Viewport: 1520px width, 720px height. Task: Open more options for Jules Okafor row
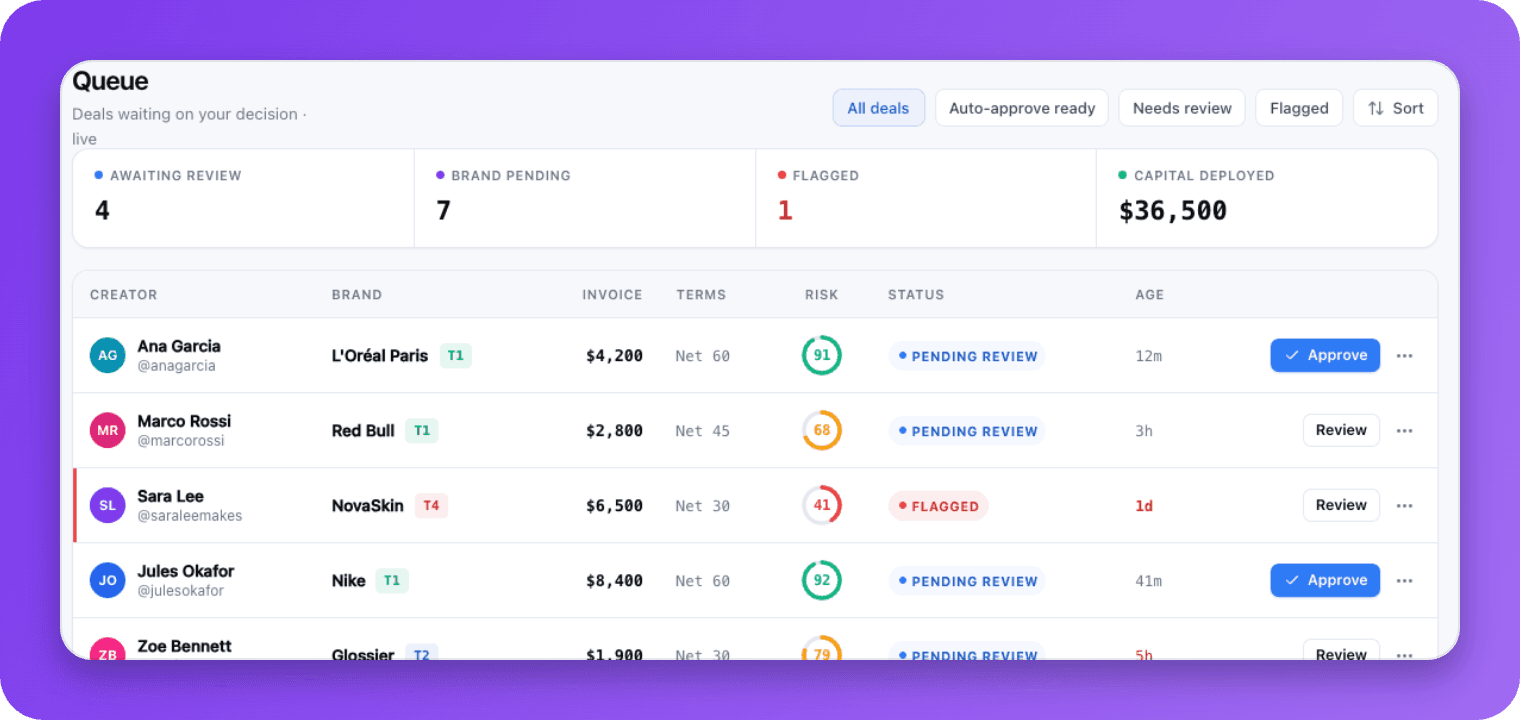point(1404,581)
